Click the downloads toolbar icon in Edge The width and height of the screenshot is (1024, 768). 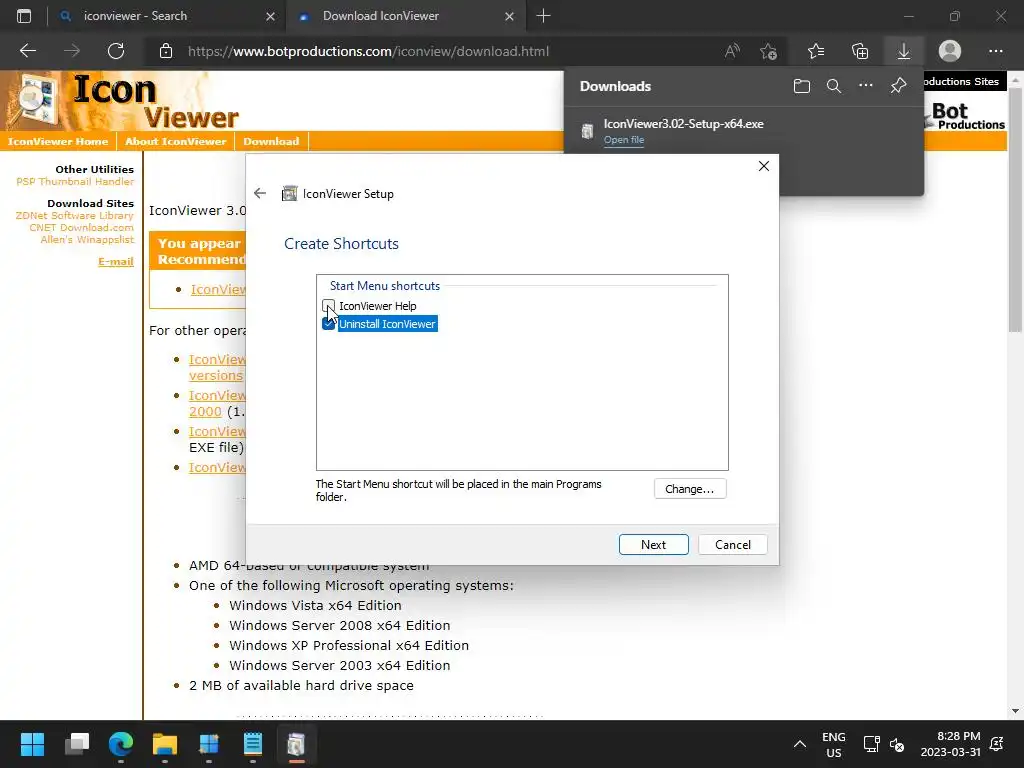pos(904,51)
